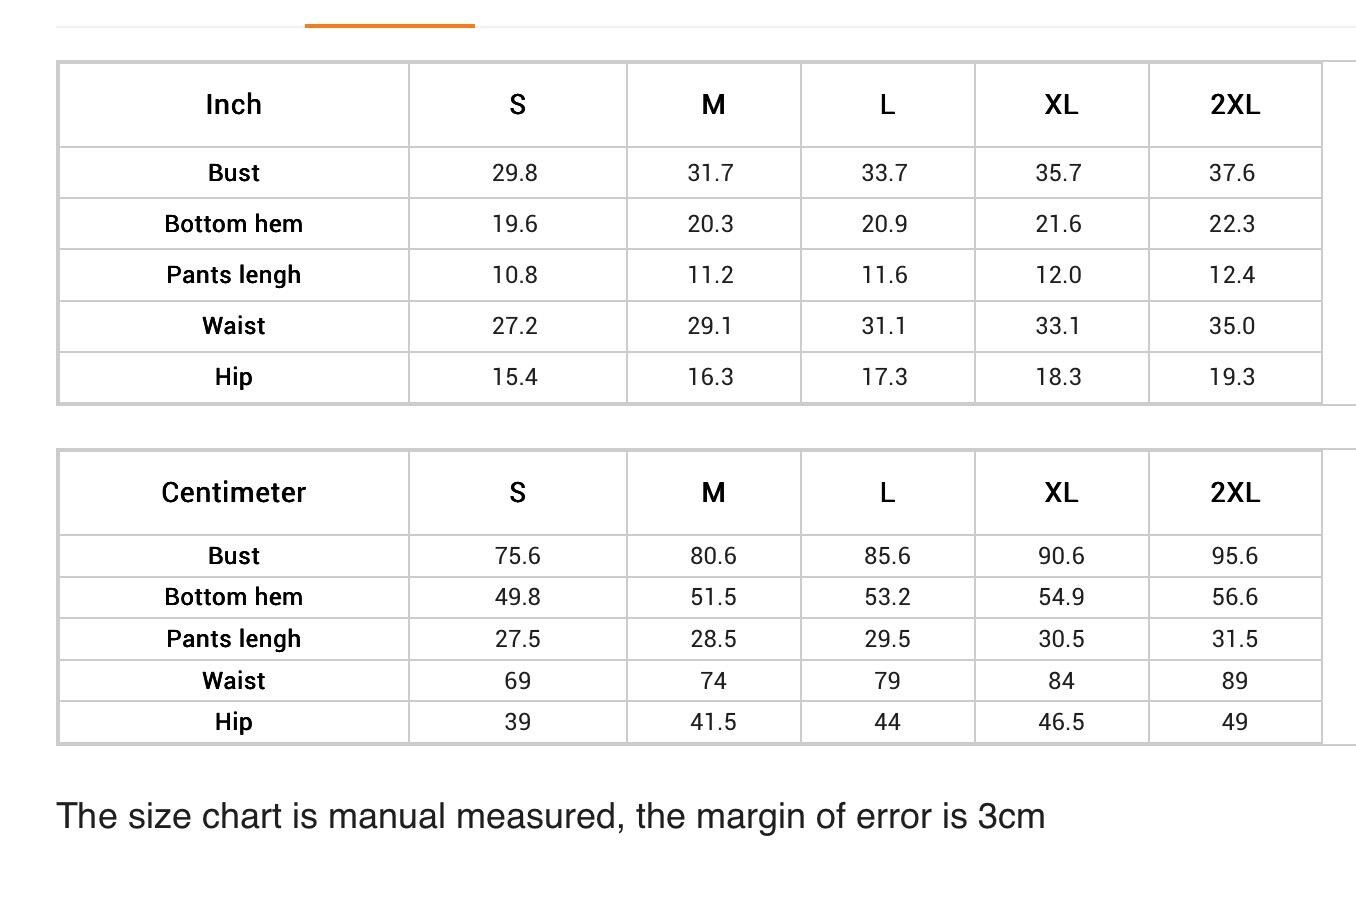Click the 41.5 hip value for M
The width and height of the screenshot is (1356, 900).
click(713, 722)
